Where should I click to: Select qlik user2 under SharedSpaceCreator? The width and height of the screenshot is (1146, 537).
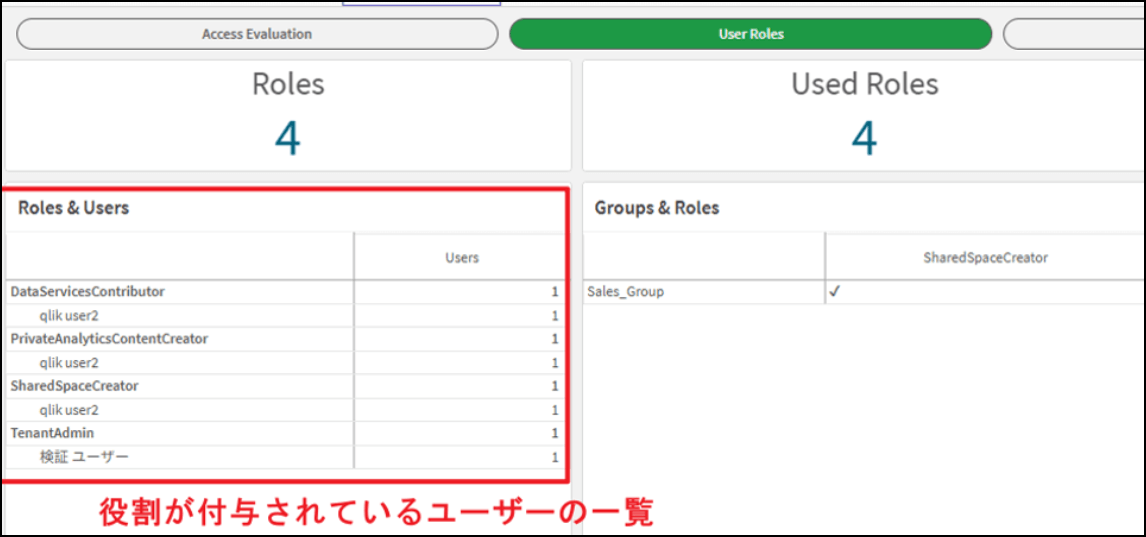pyautogui.click(x=69, y=410)
